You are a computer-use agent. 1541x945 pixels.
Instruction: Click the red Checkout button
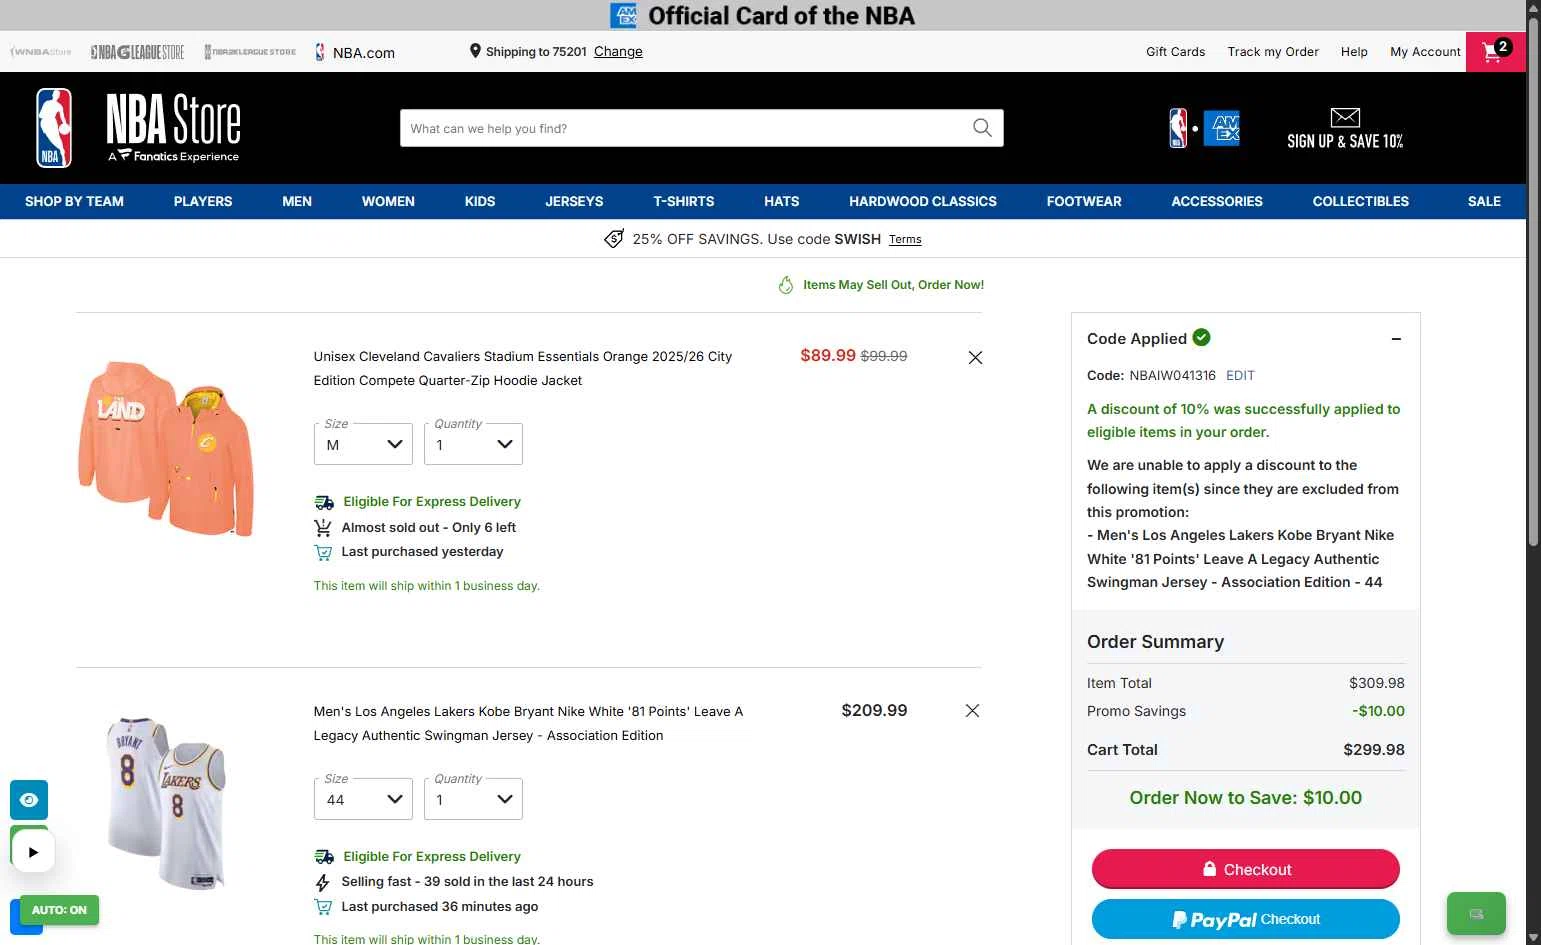pyautogui.click(x=1245, y=869)
